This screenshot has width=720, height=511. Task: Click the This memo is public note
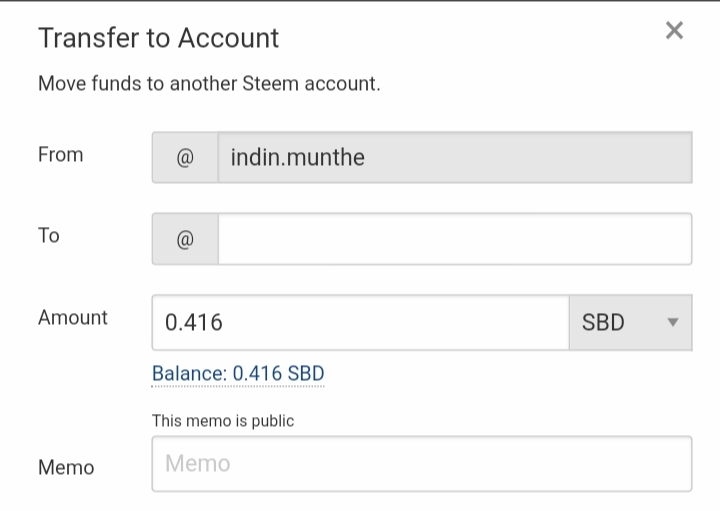(x=223, y=421)
